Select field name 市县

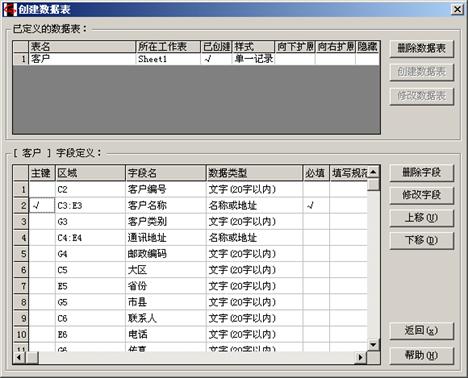coord(166,302)
